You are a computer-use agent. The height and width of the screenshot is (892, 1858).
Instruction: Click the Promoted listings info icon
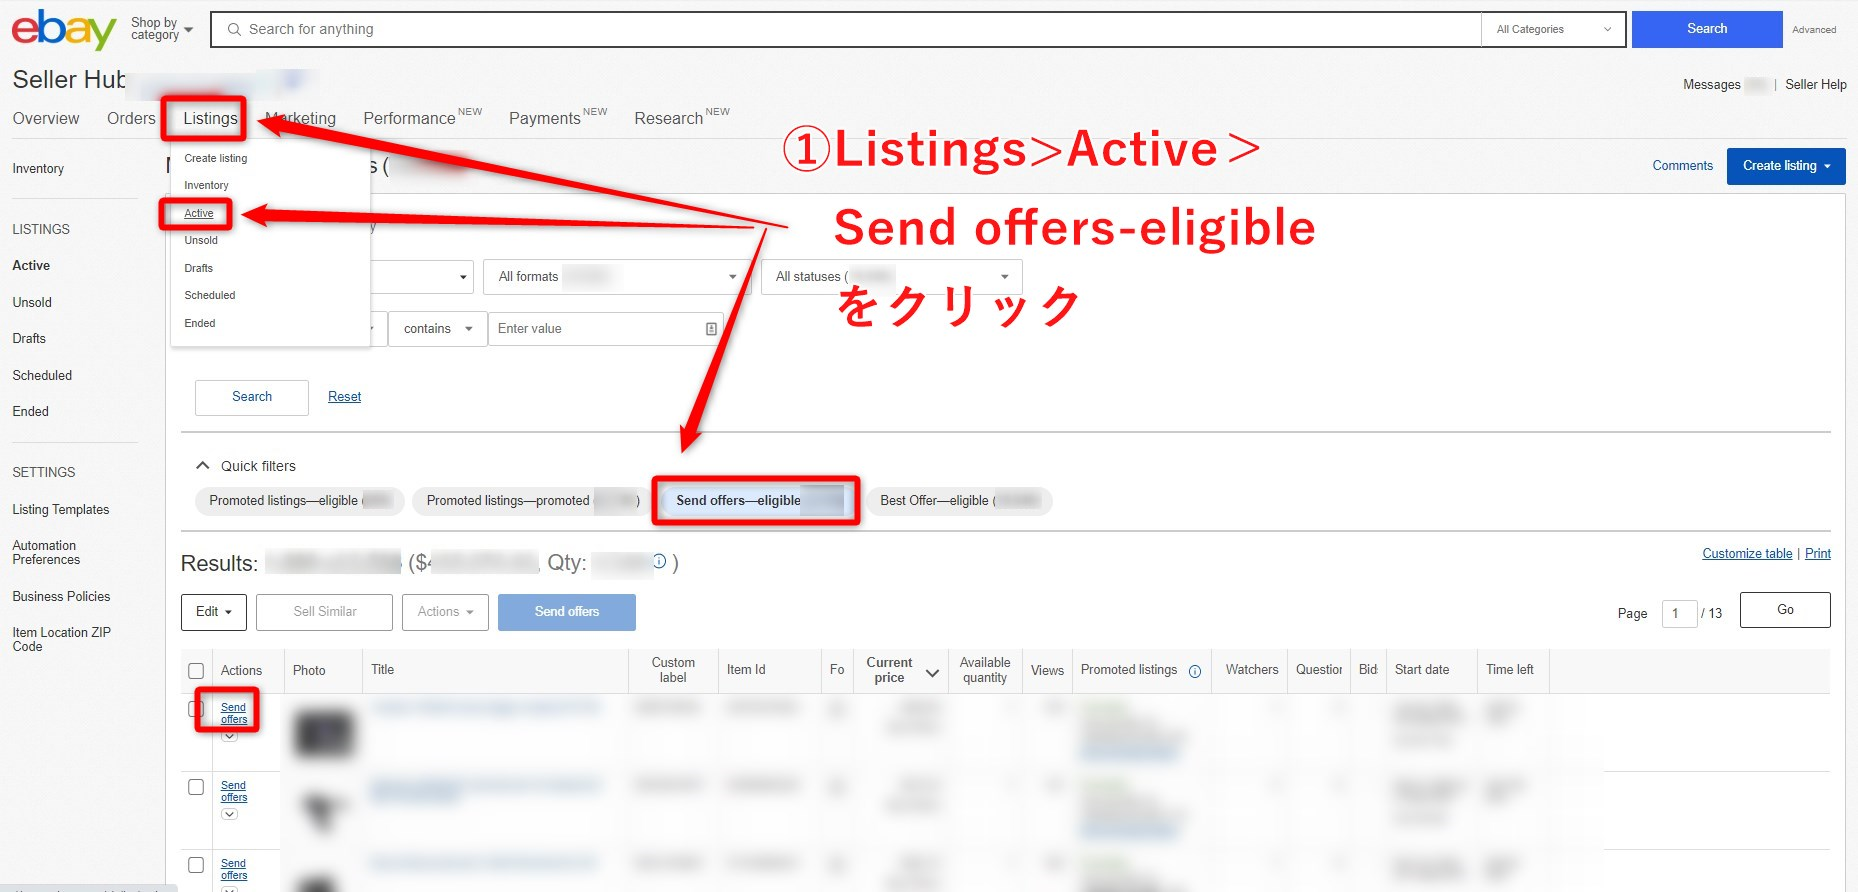click(x=1194, y=671)
